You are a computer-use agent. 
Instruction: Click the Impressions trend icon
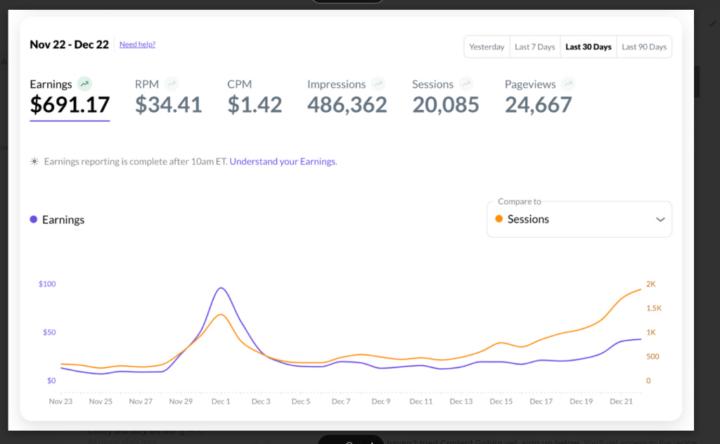pos(379,84)
